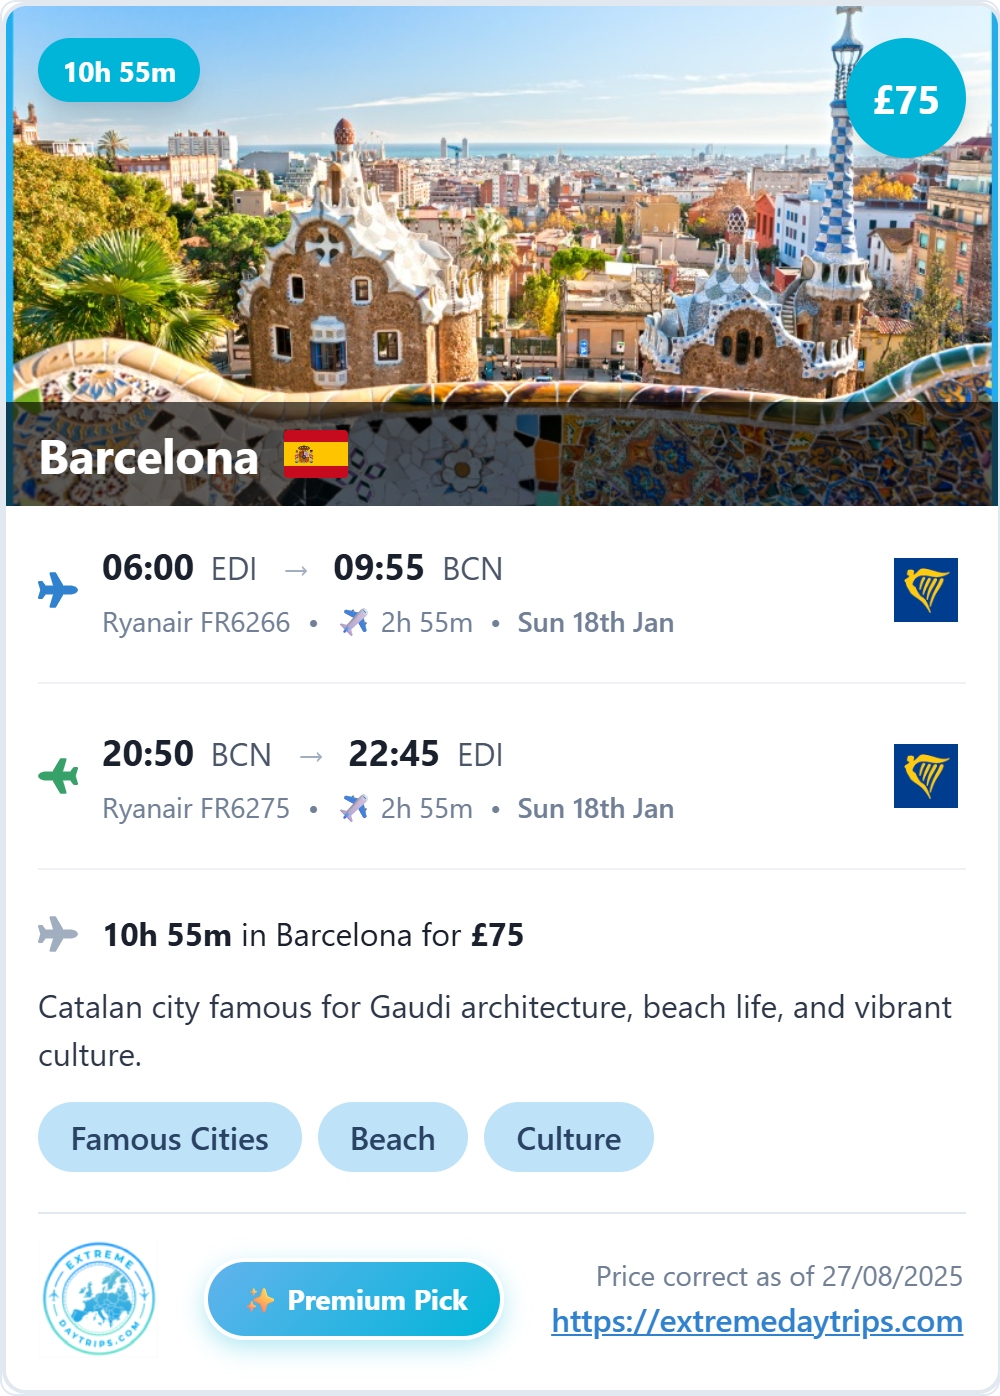This screenshot has height=1396, width=1000.
Task: Select the Beach tag
Action: (x=393, y=1138)
